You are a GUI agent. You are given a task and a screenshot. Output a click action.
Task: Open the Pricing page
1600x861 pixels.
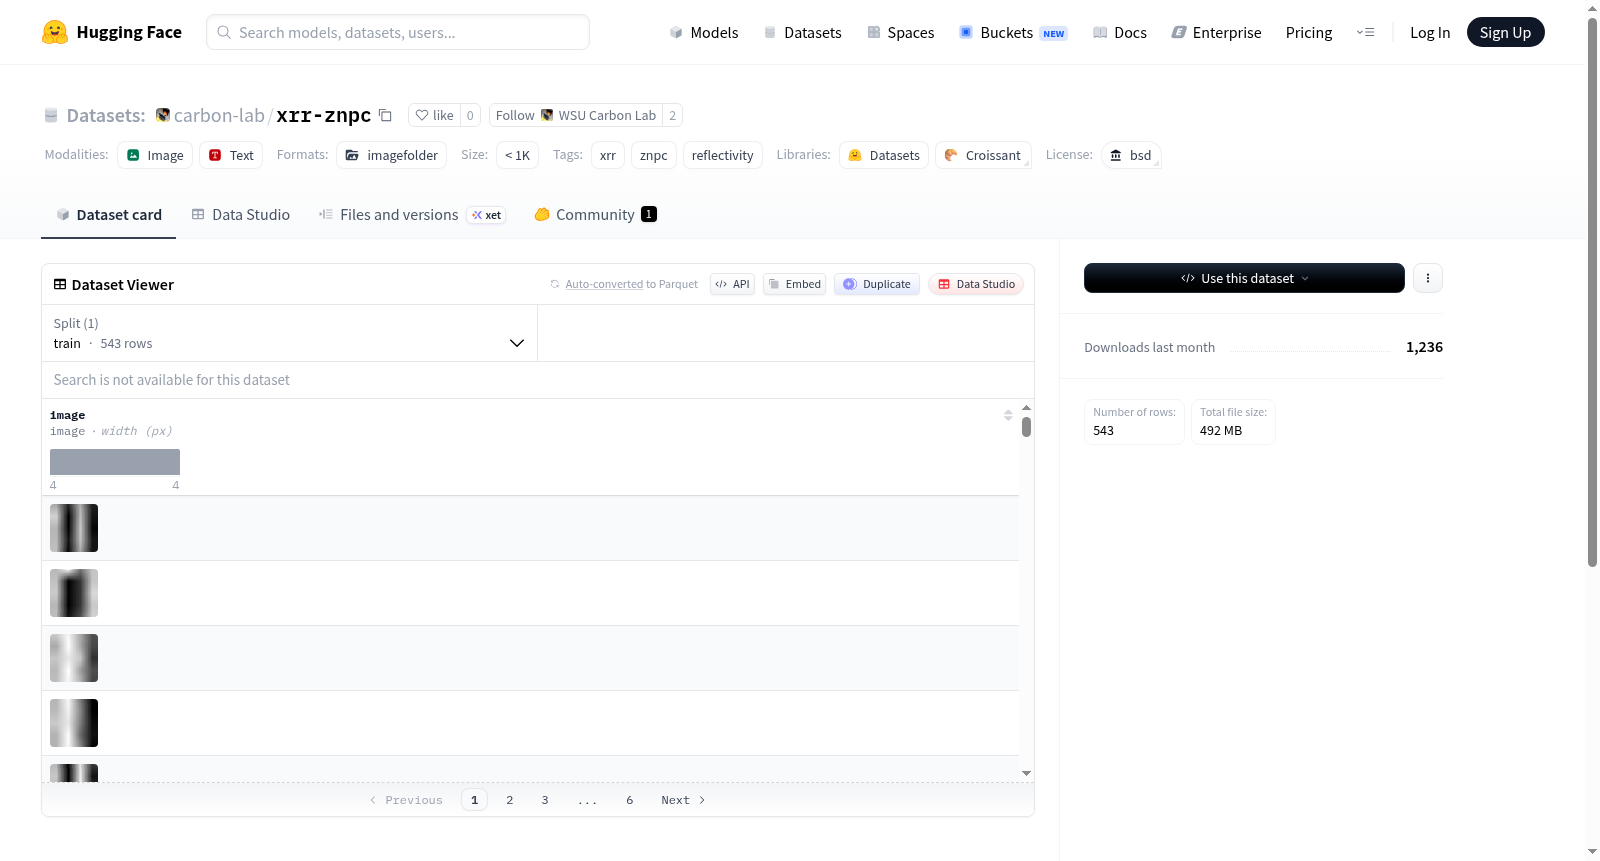(1309, 32)
